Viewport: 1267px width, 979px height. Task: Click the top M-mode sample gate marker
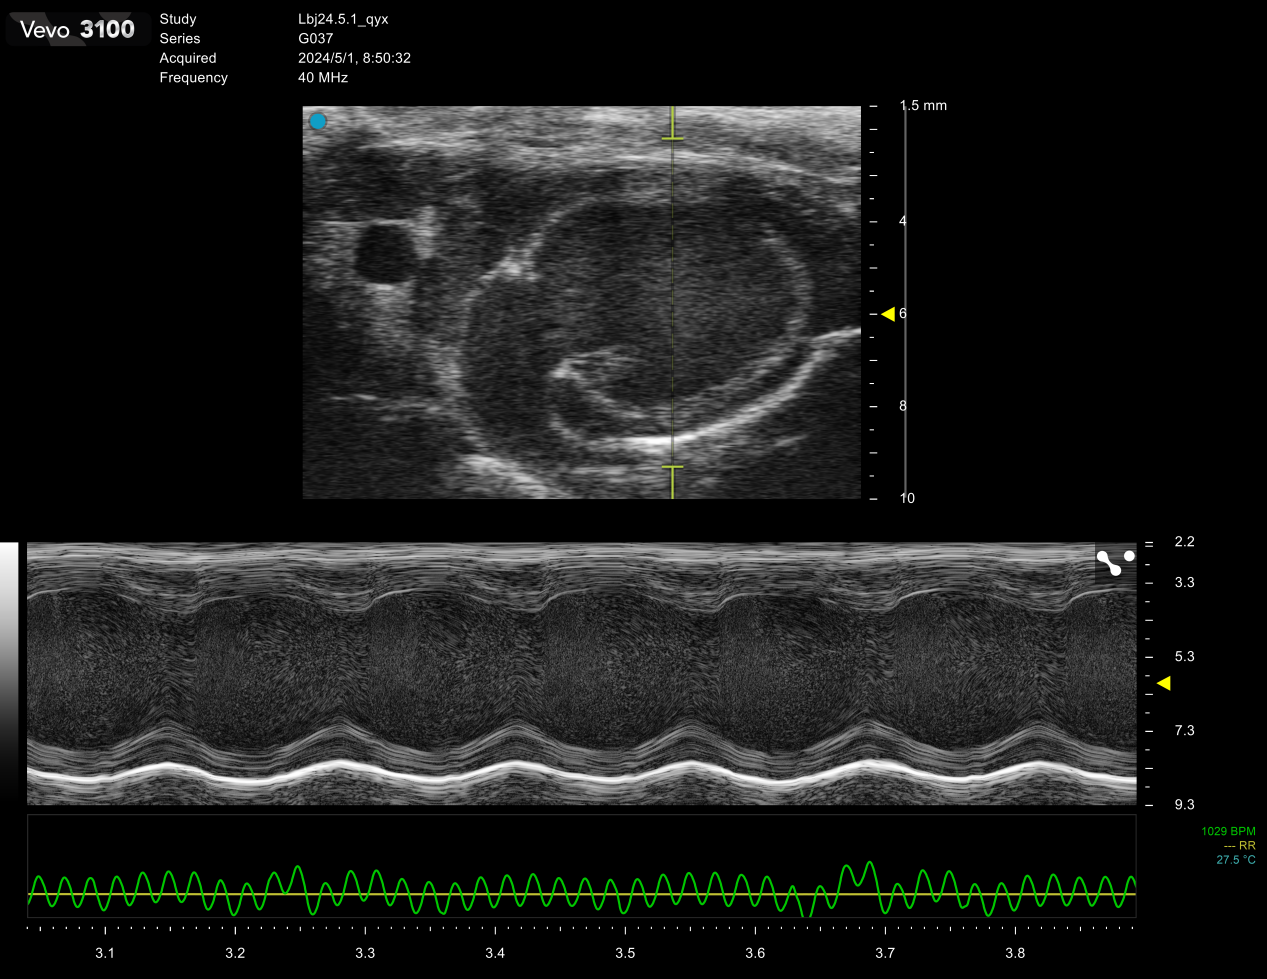672,138
